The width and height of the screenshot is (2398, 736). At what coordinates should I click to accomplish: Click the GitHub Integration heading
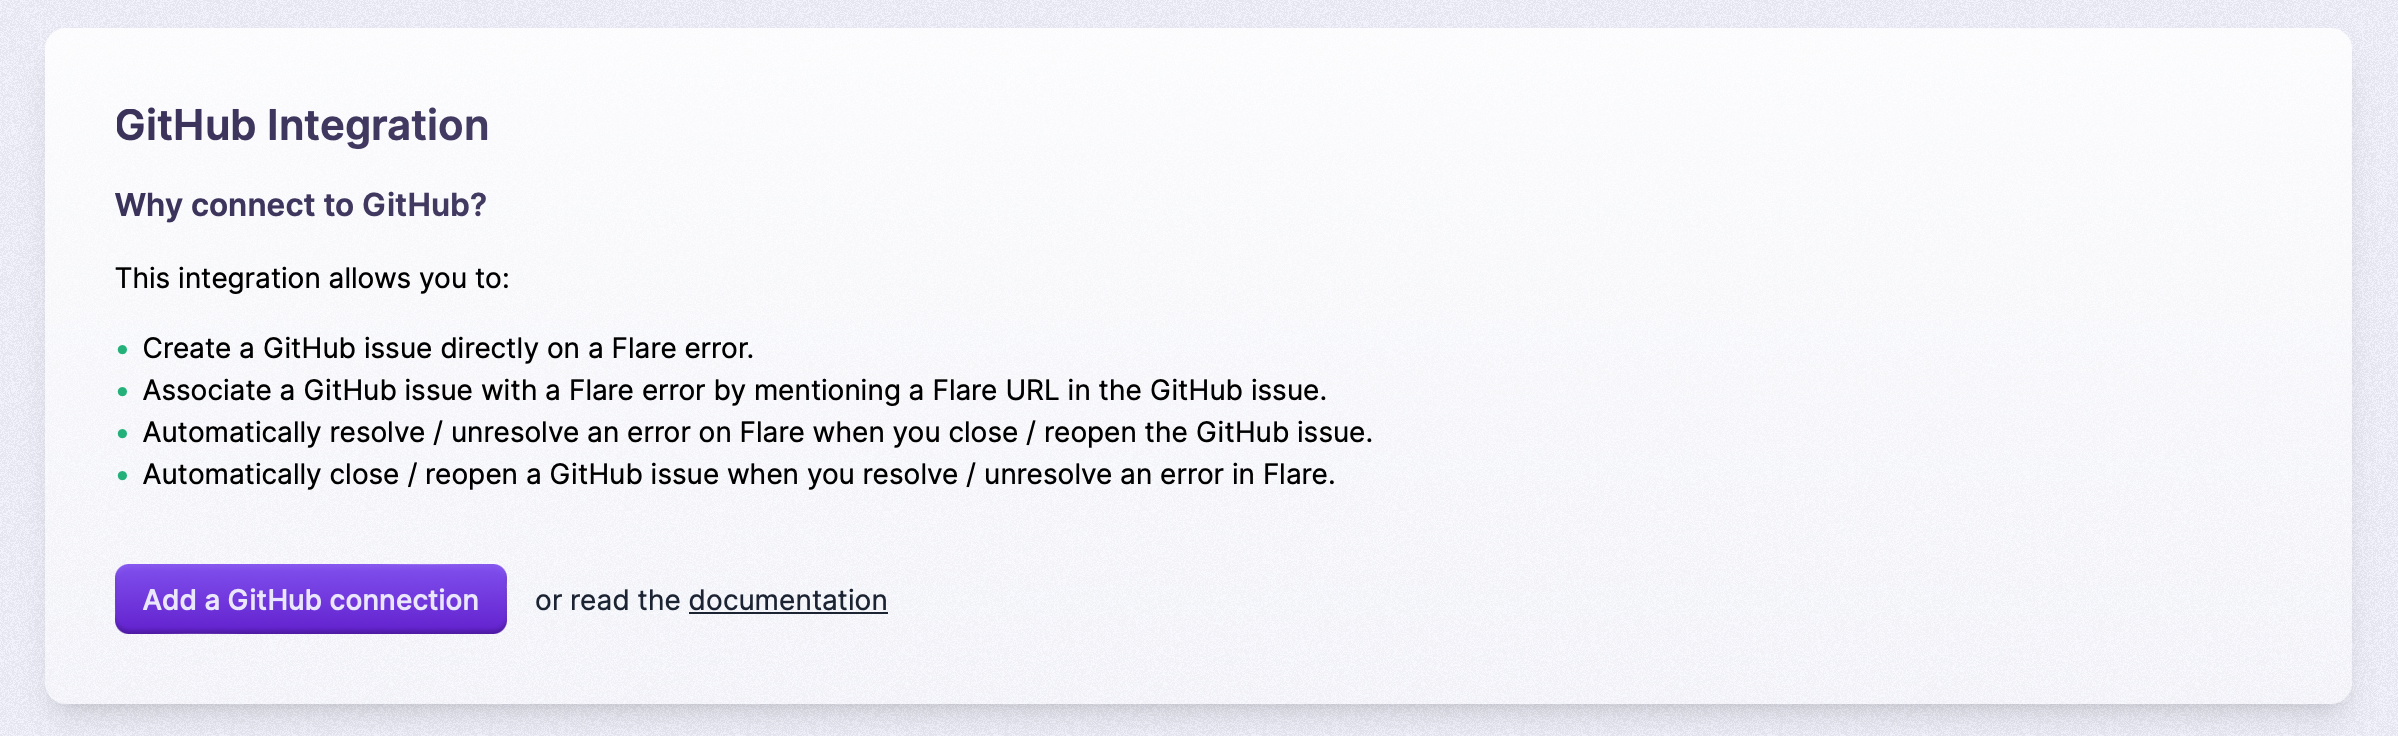click(x=301, y=125)
